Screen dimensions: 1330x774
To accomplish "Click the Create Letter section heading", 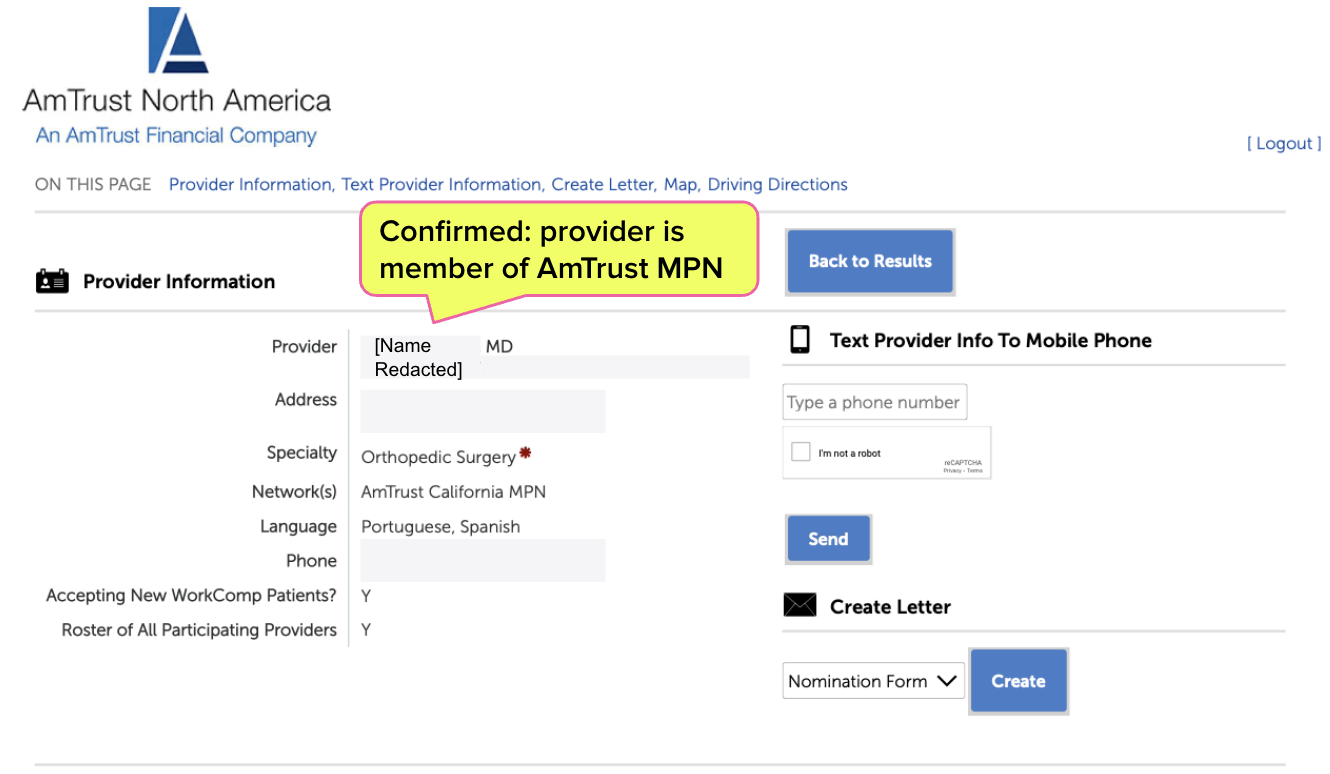I will 890,607.
